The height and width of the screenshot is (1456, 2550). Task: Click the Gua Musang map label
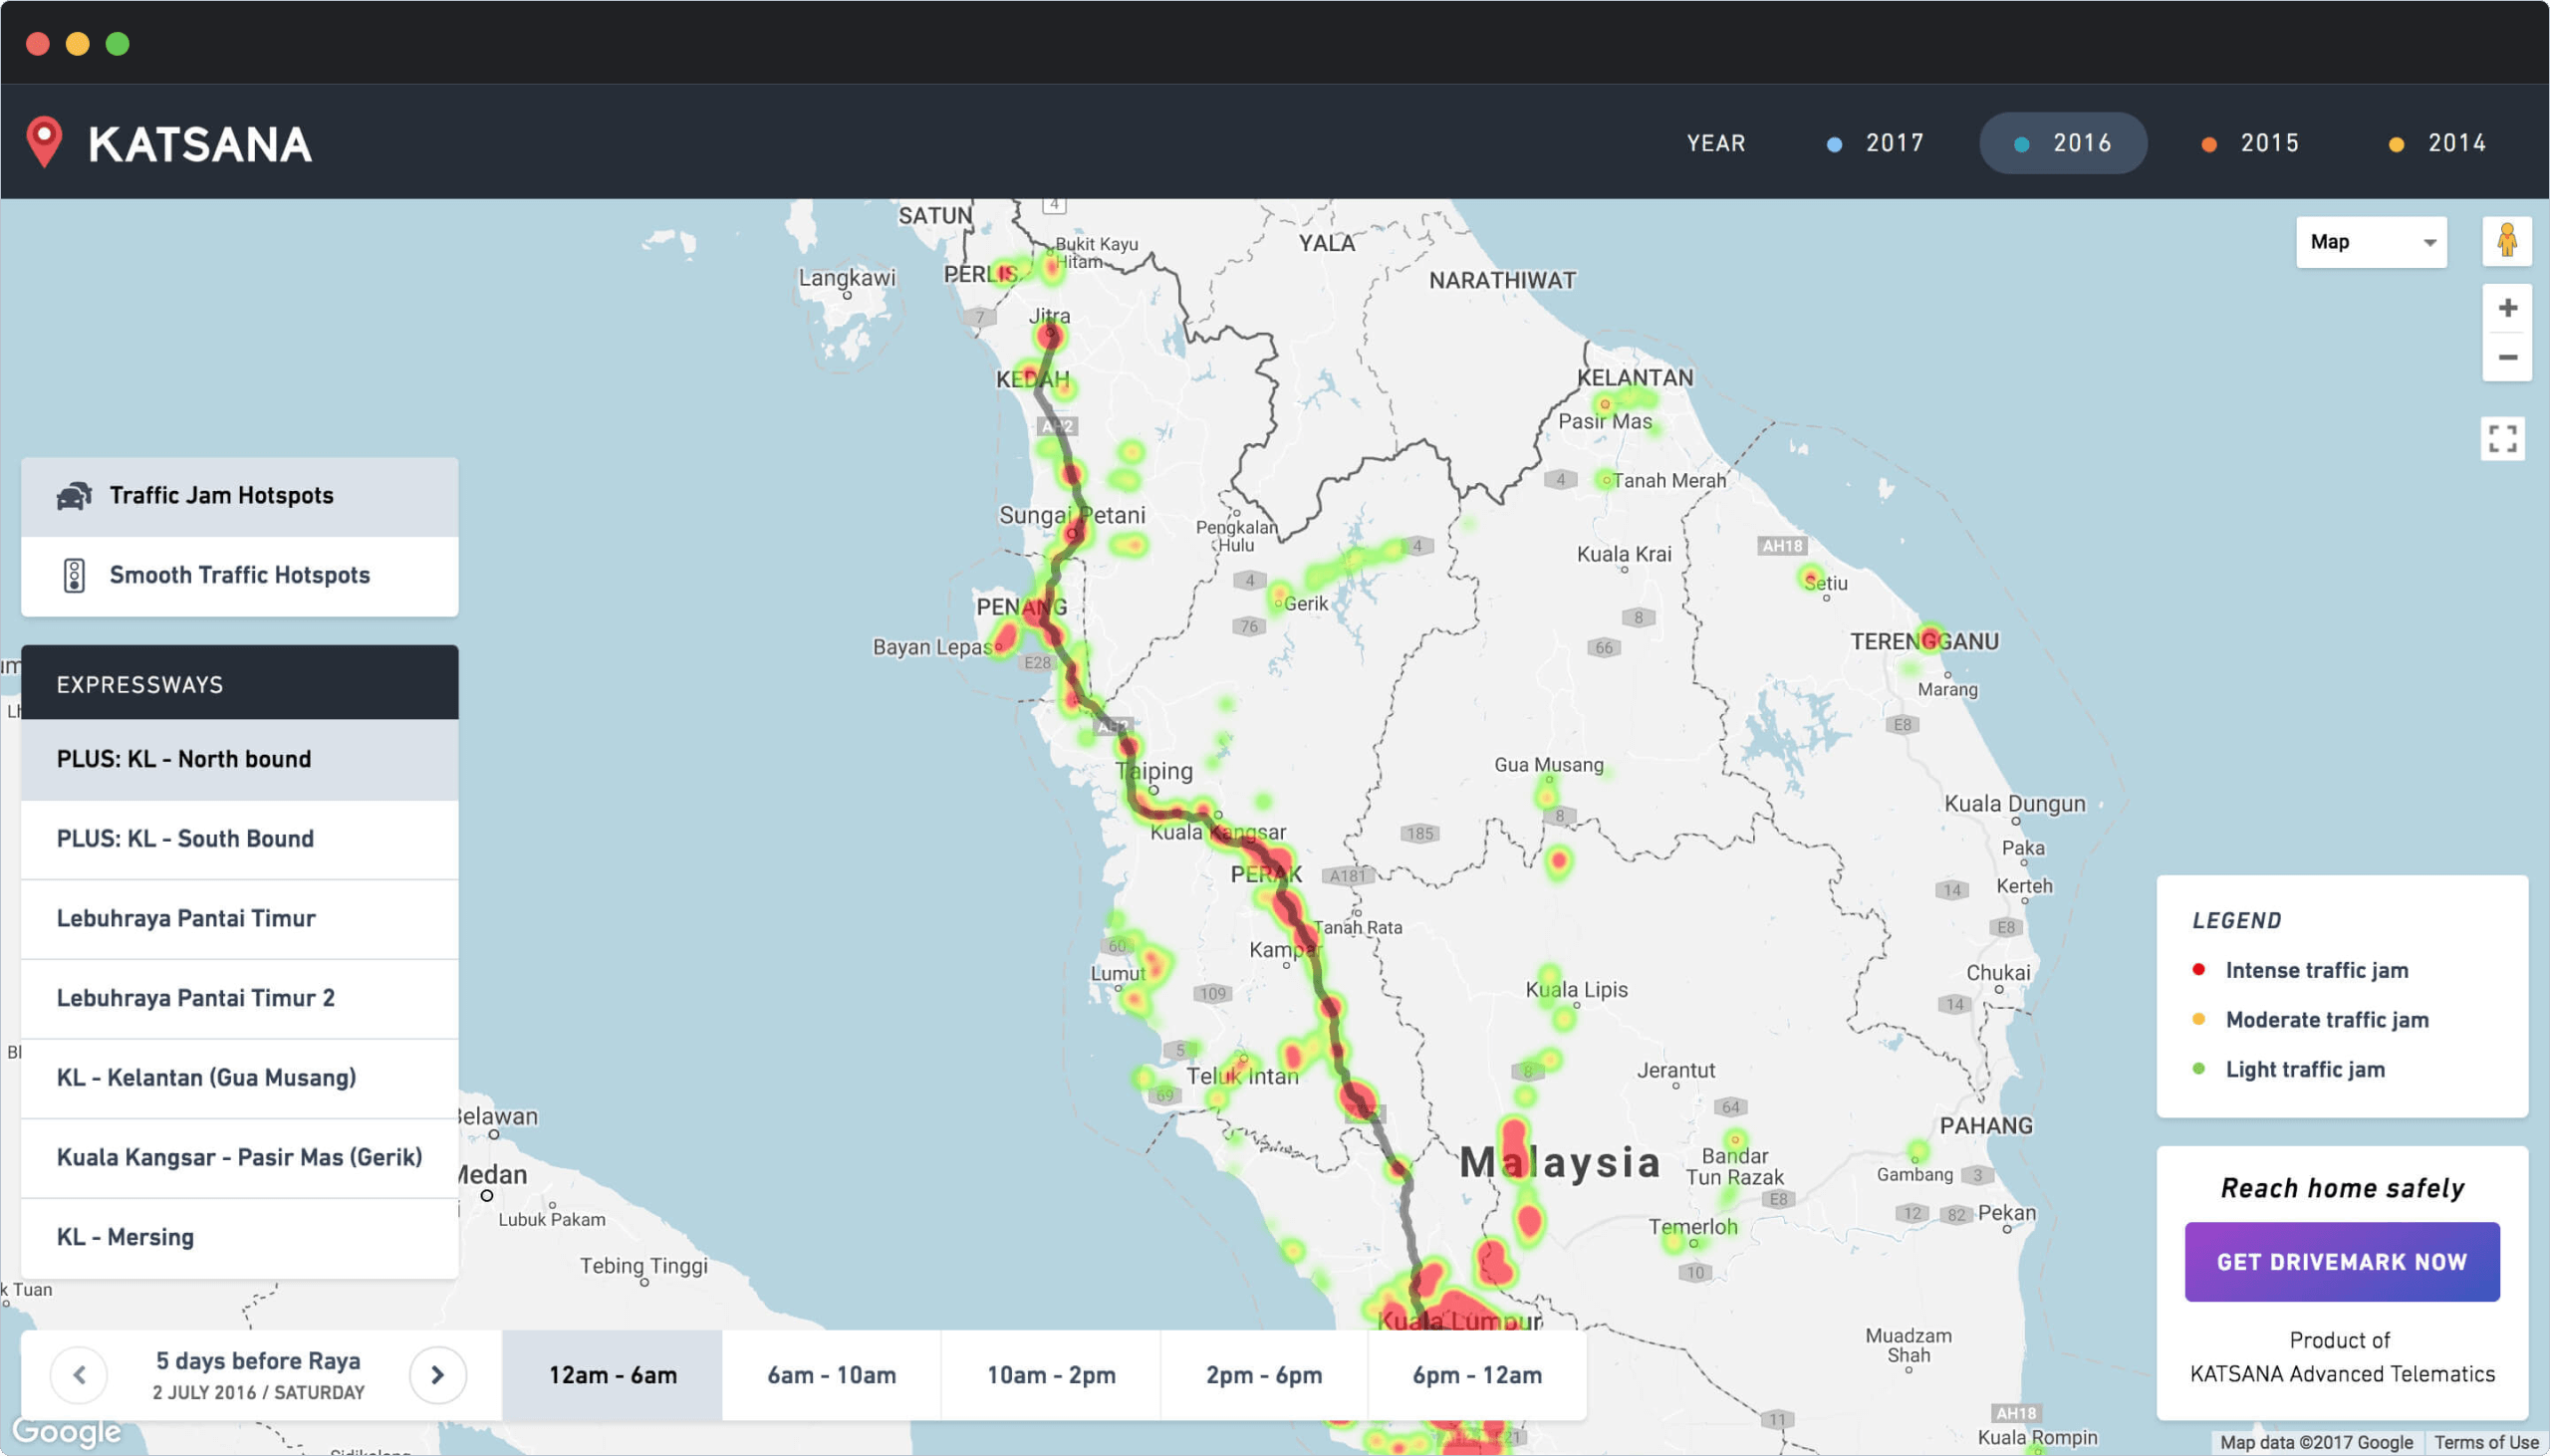(1548, 765)
